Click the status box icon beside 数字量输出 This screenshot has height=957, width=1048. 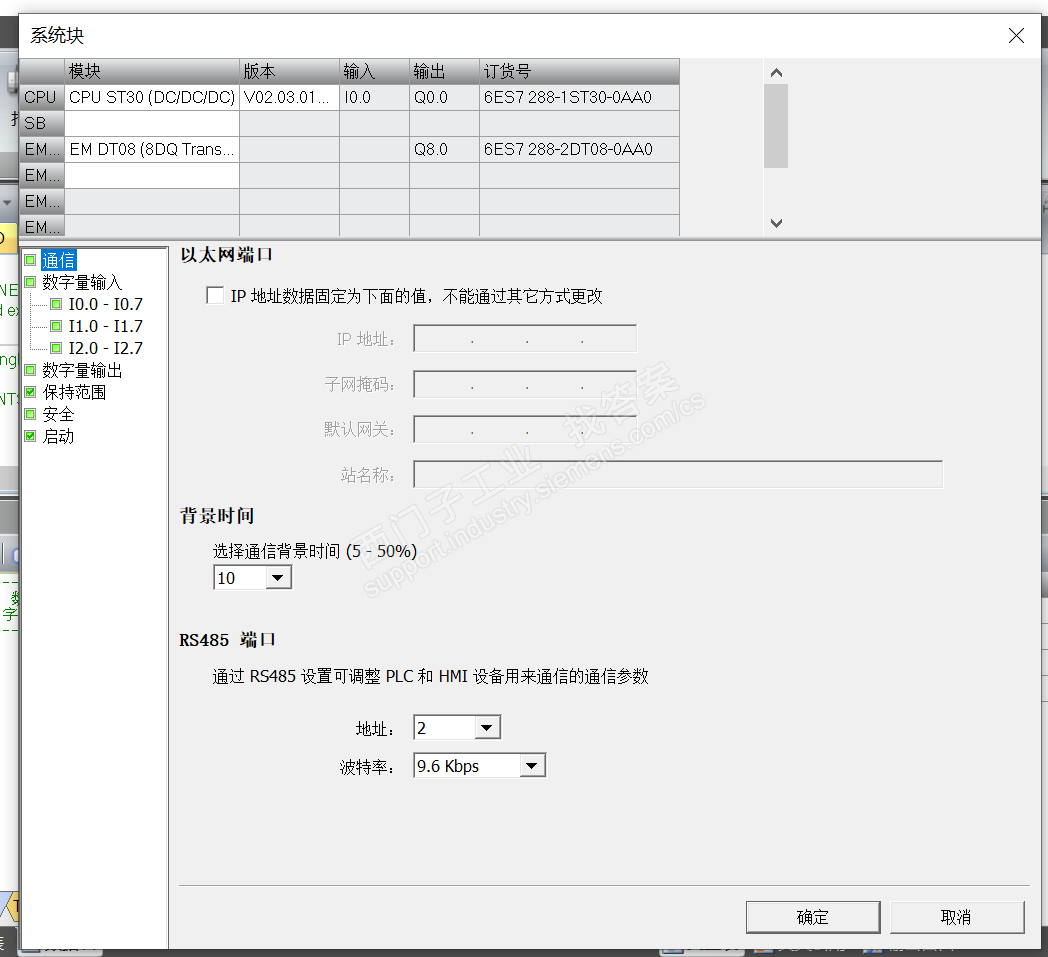(30, 370)
